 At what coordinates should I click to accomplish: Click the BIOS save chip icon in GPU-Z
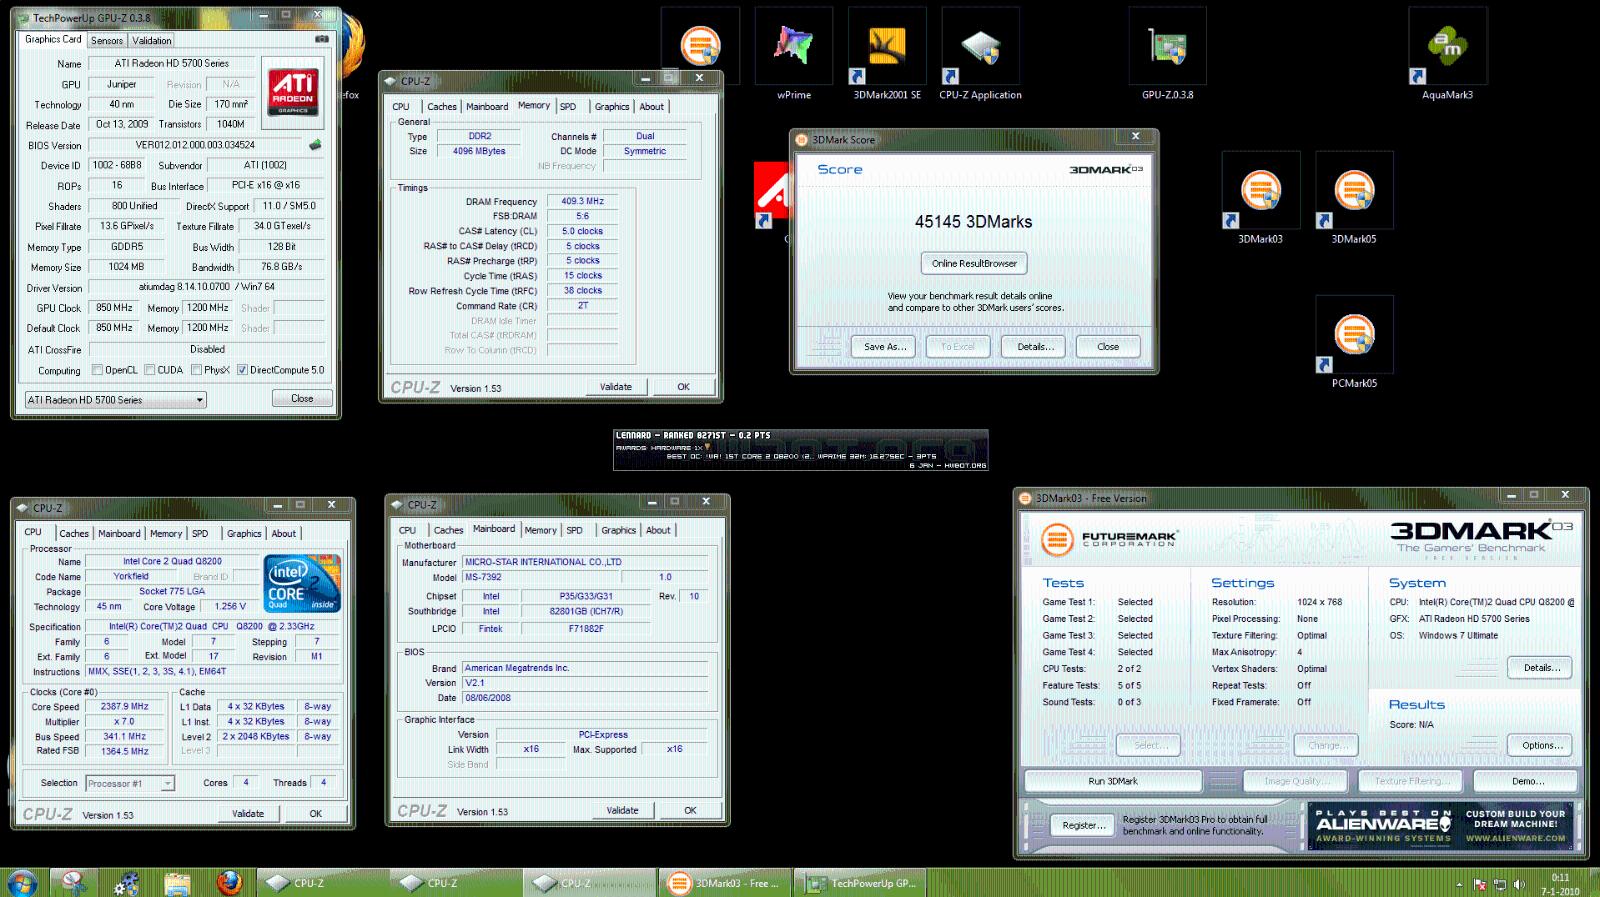315,145
